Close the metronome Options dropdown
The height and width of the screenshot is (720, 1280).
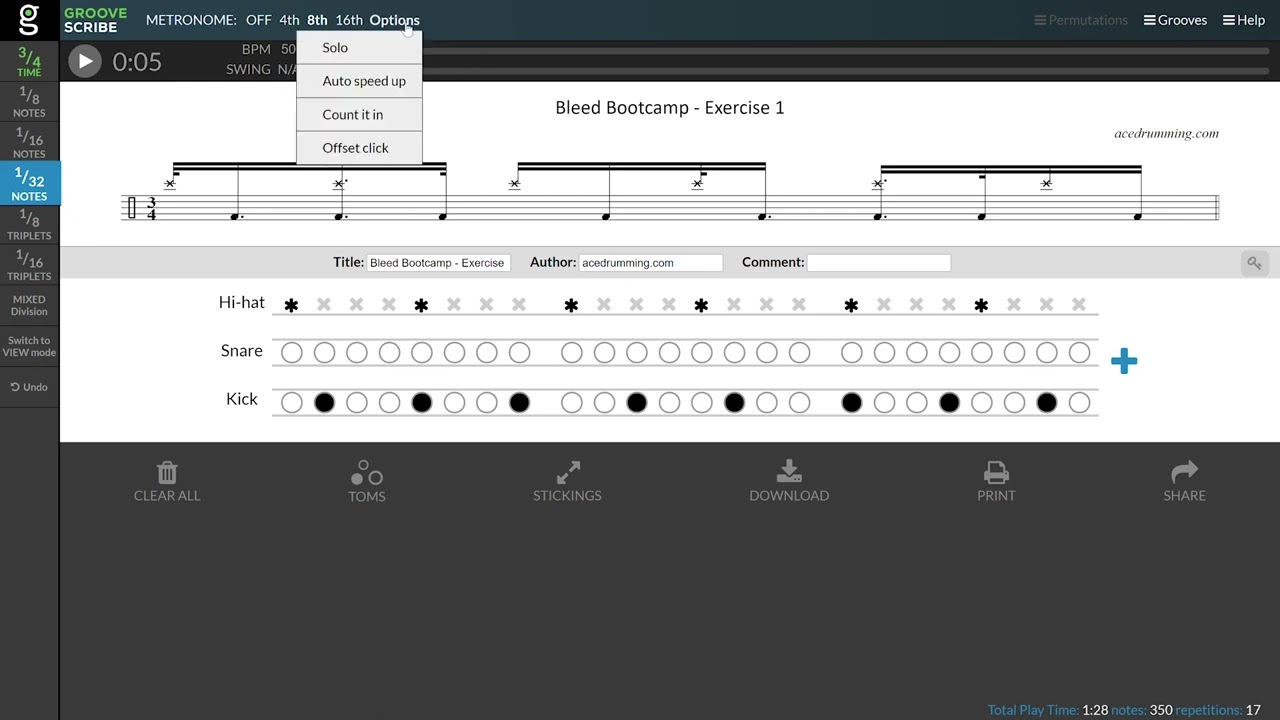click(x=394, y=20)
